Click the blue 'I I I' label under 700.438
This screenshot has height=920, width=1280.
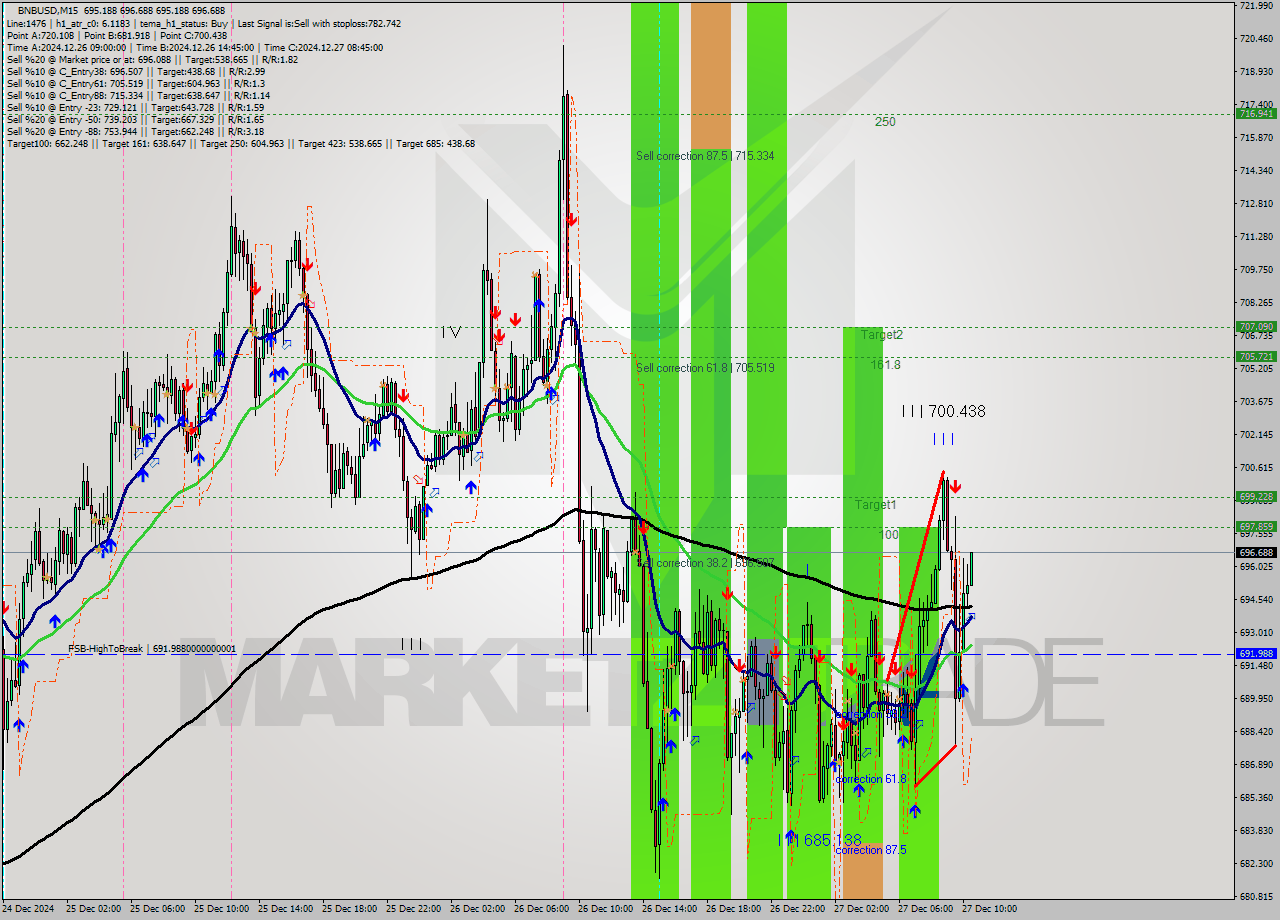[943, 439]
